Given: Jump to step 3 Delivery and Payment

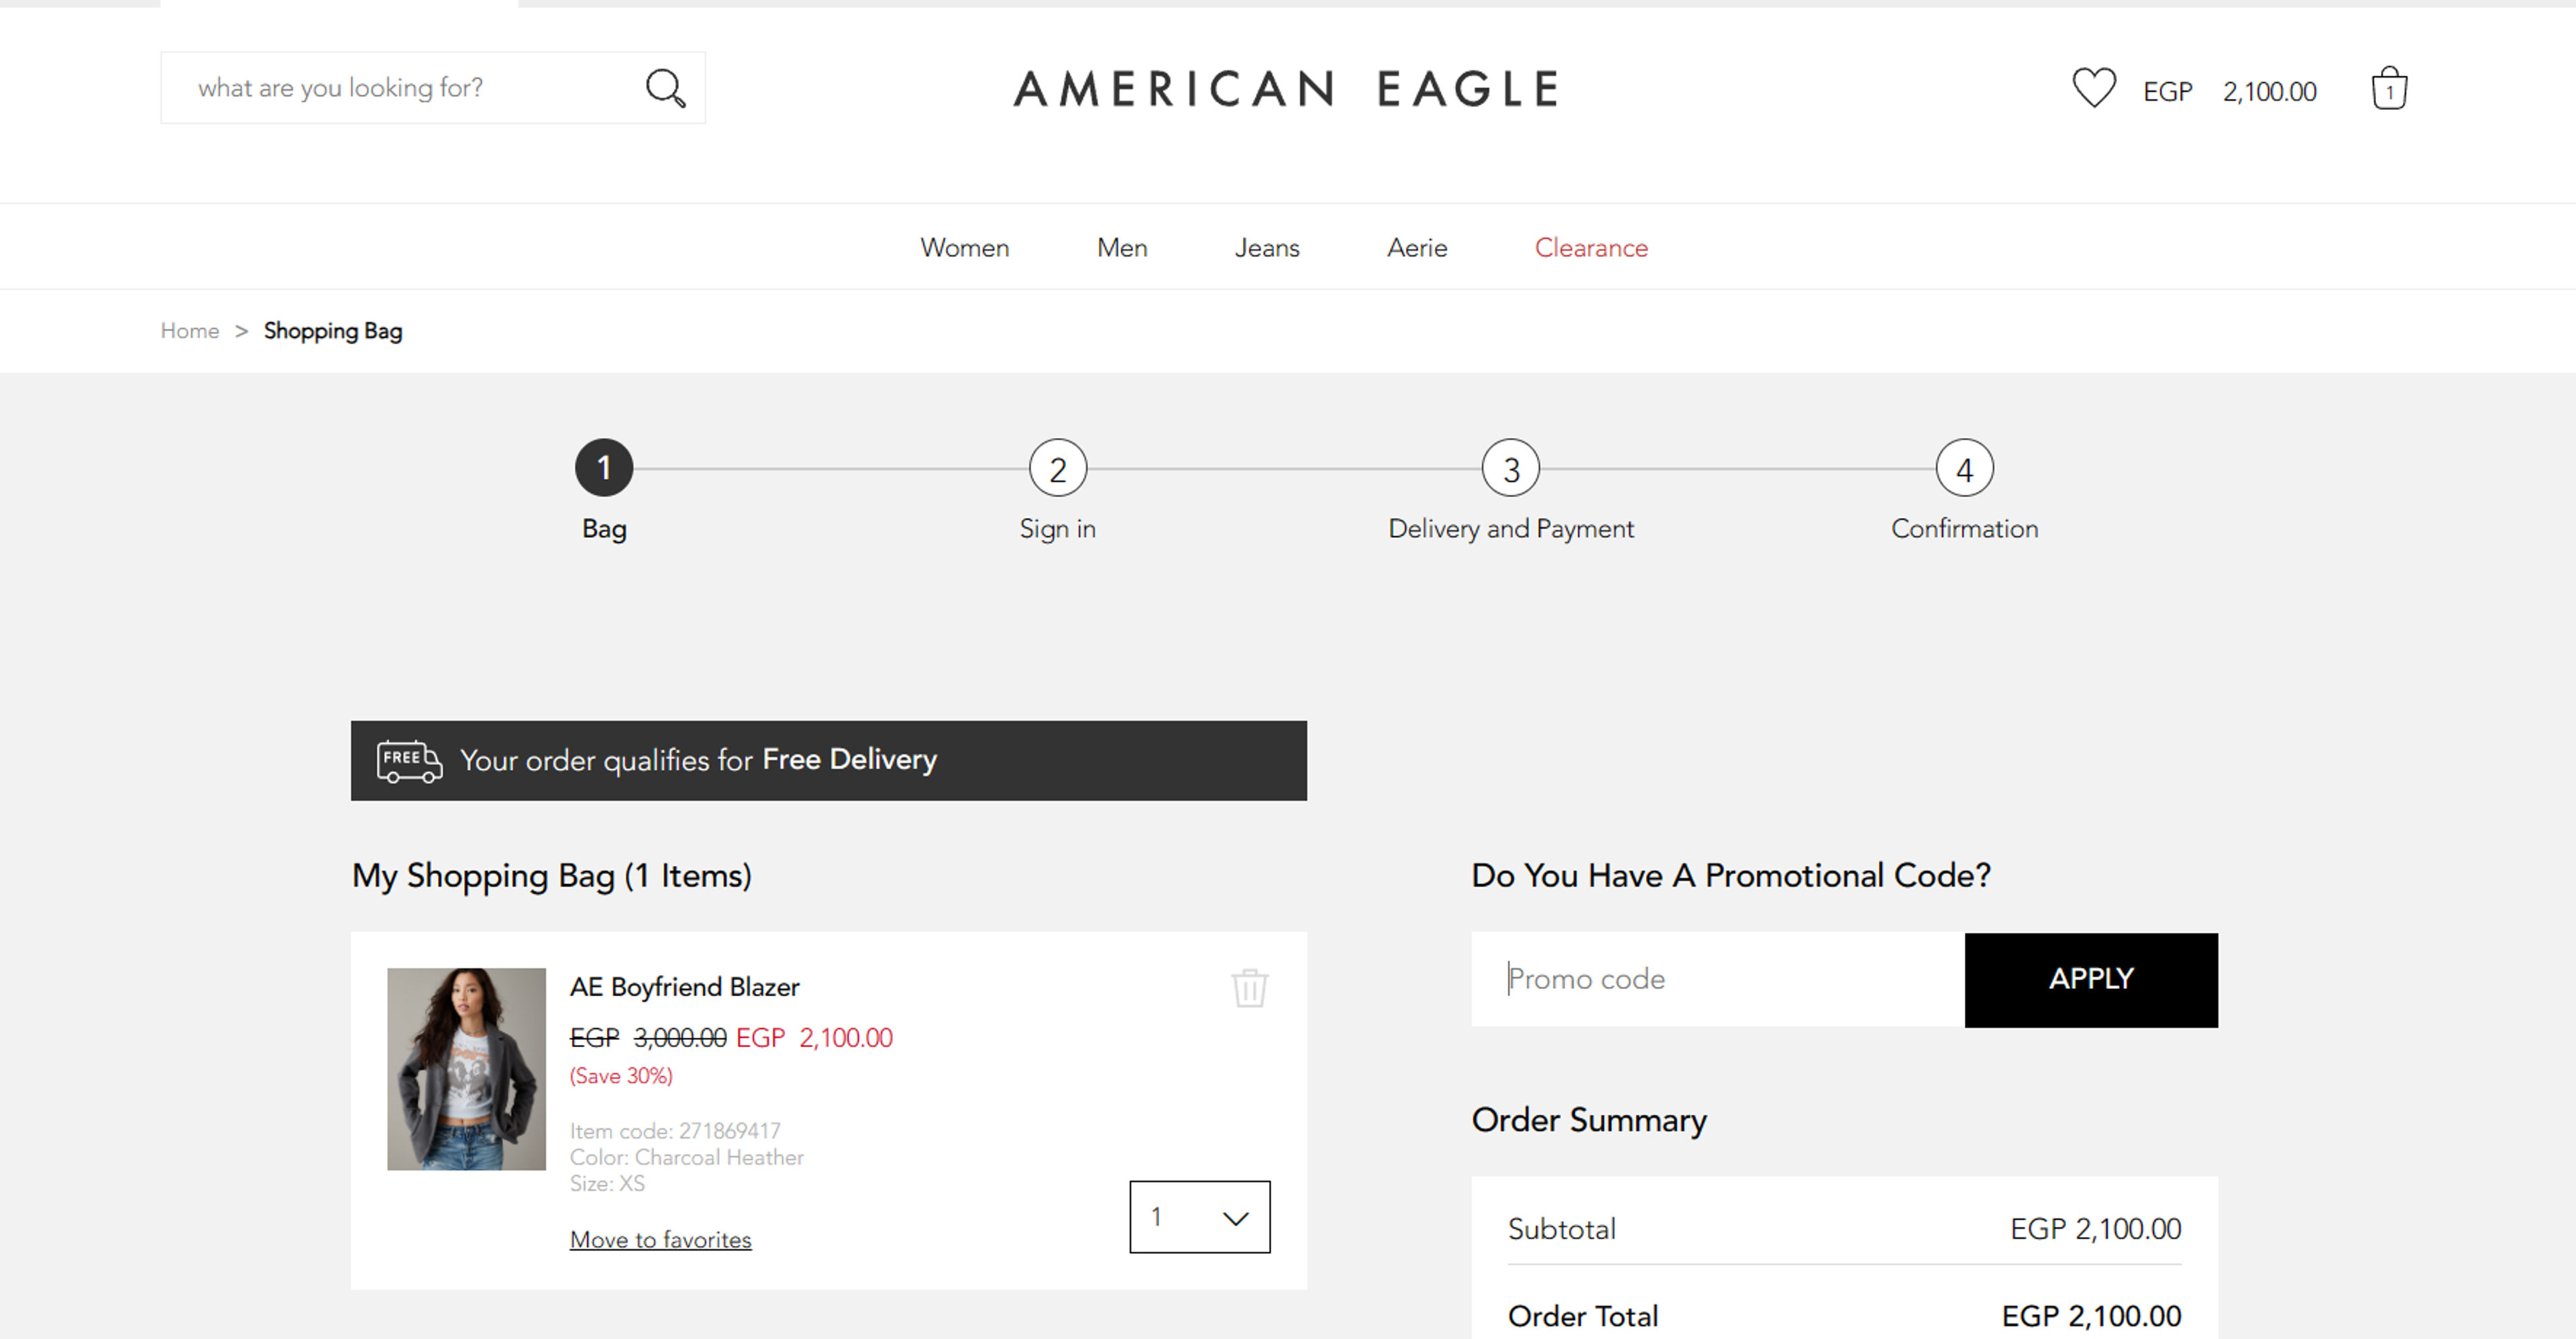Looking at the screenshot, I should (x=1510, y=468).
